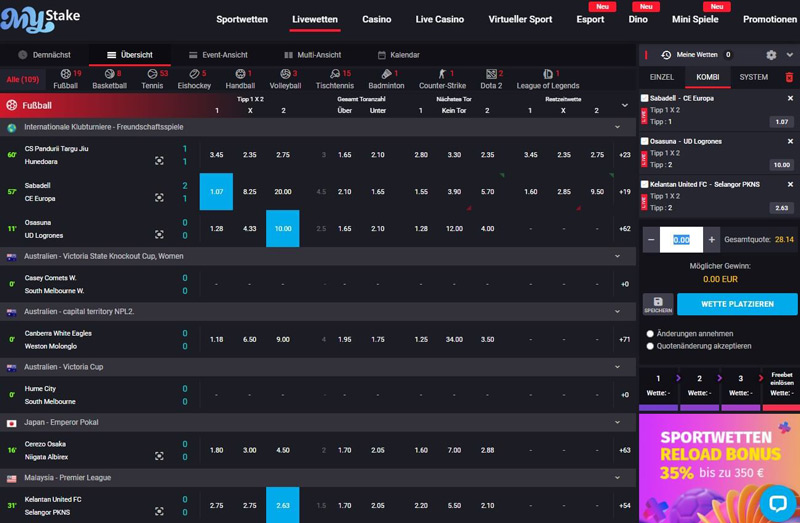Viewport: 800px width, 523px height.
Task: Remove Osasuna - UD Logrones from bet slip
Action: [x=790, y=141]
